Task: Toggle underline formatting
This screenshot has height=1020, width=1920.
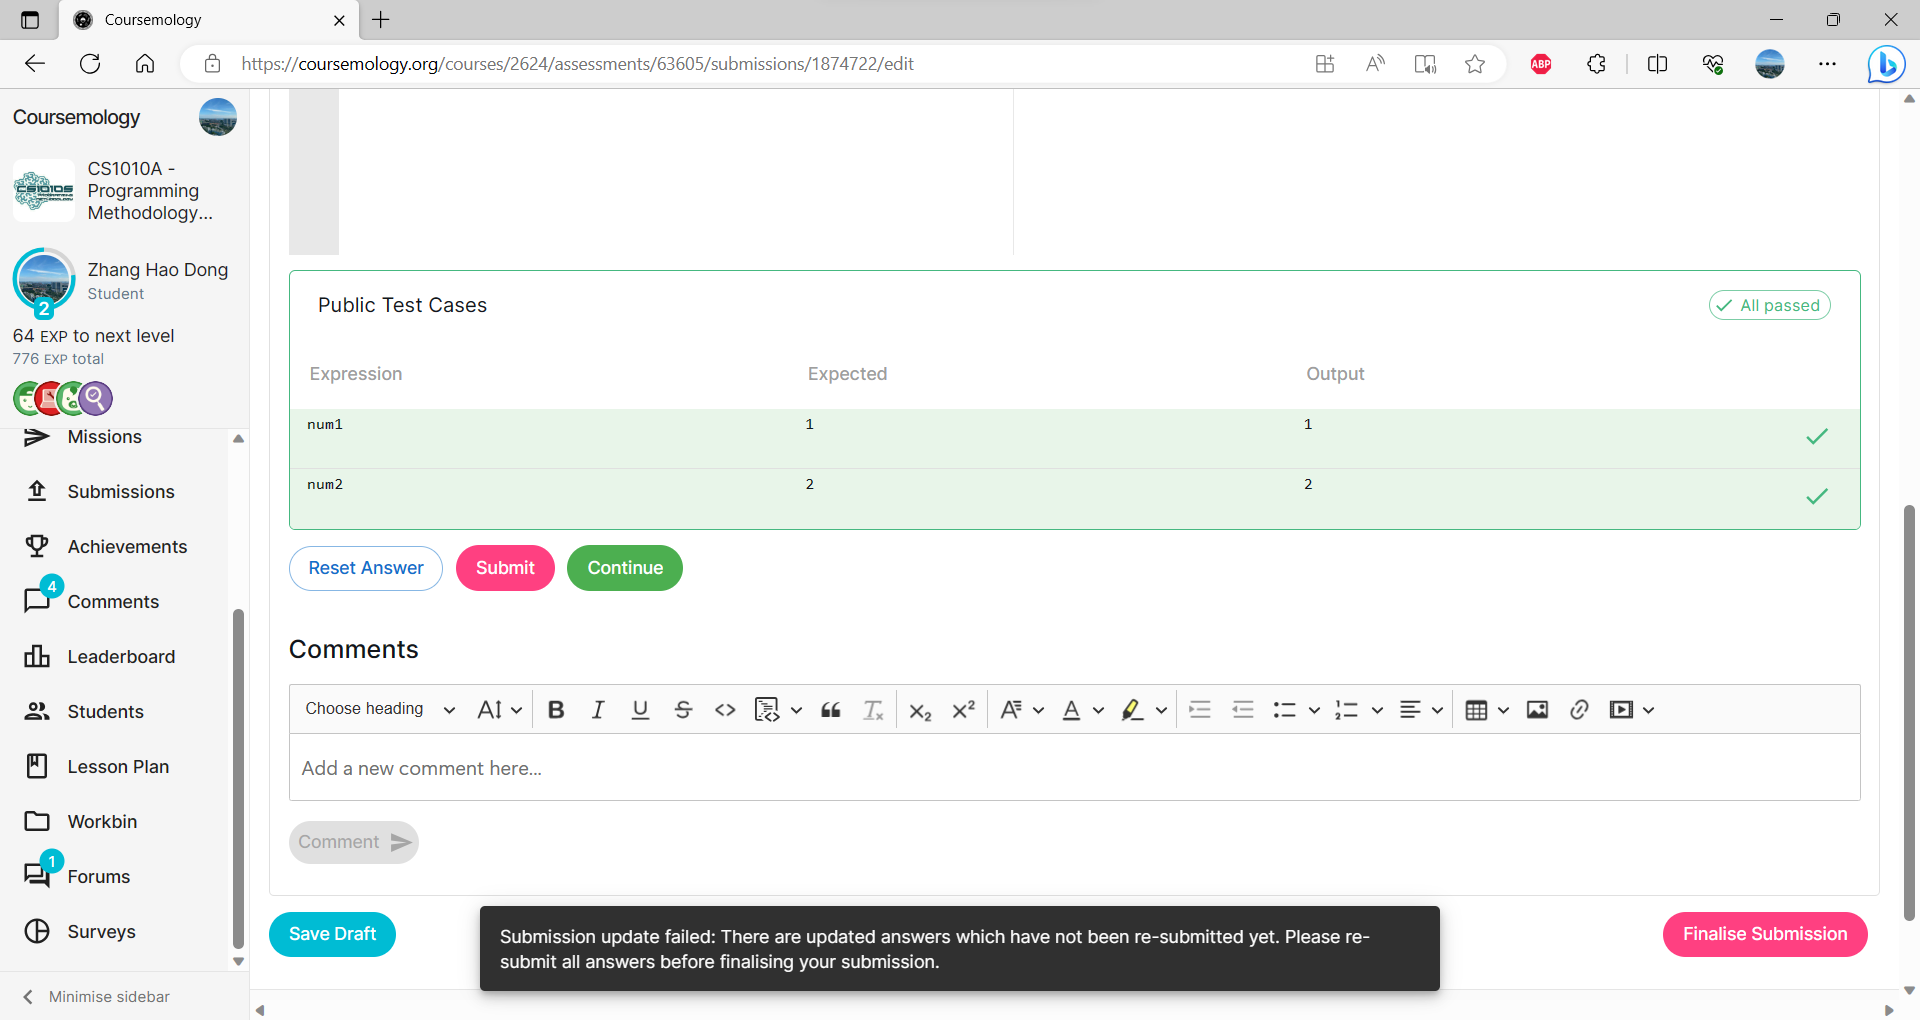Action: (640, 709)
